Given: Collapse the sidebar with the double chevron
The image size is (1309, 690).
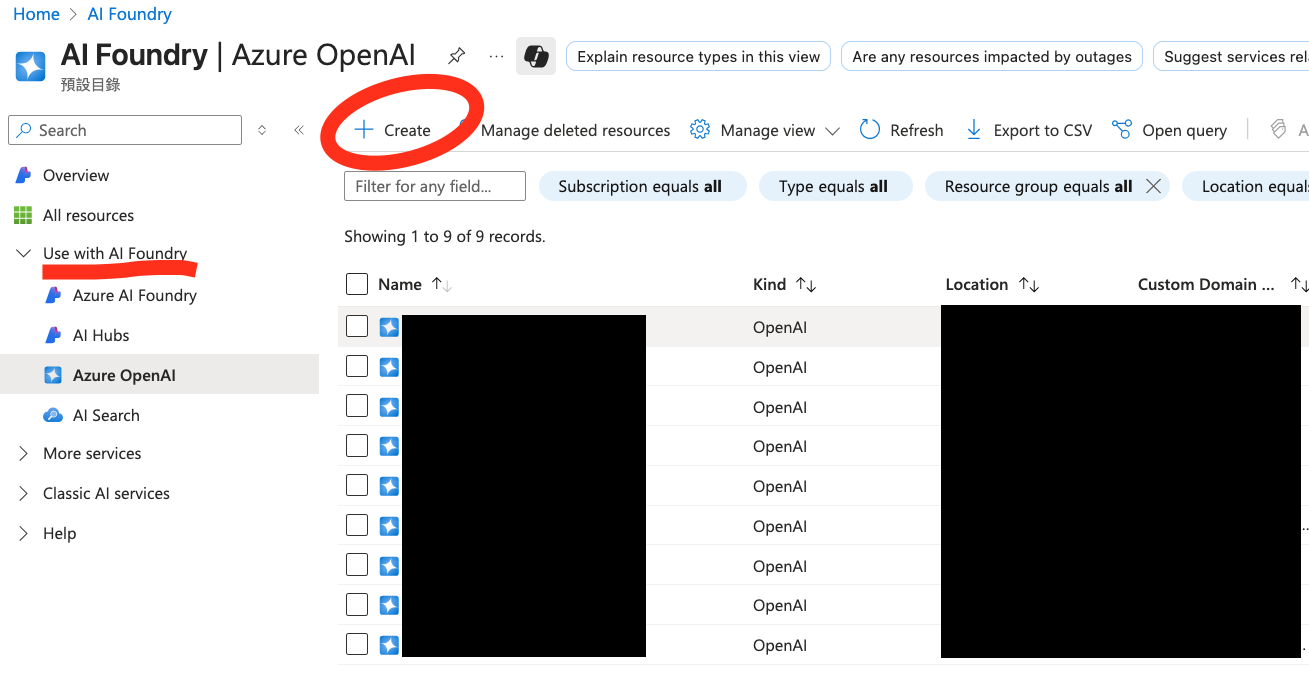Looking at the screenshot, I should coord(298,130).
